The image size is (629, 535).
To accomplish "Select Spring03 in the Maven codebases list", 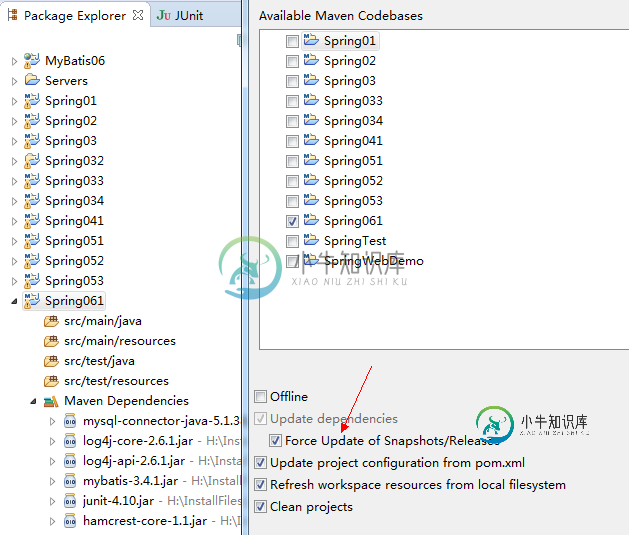I will coord(350,81).
